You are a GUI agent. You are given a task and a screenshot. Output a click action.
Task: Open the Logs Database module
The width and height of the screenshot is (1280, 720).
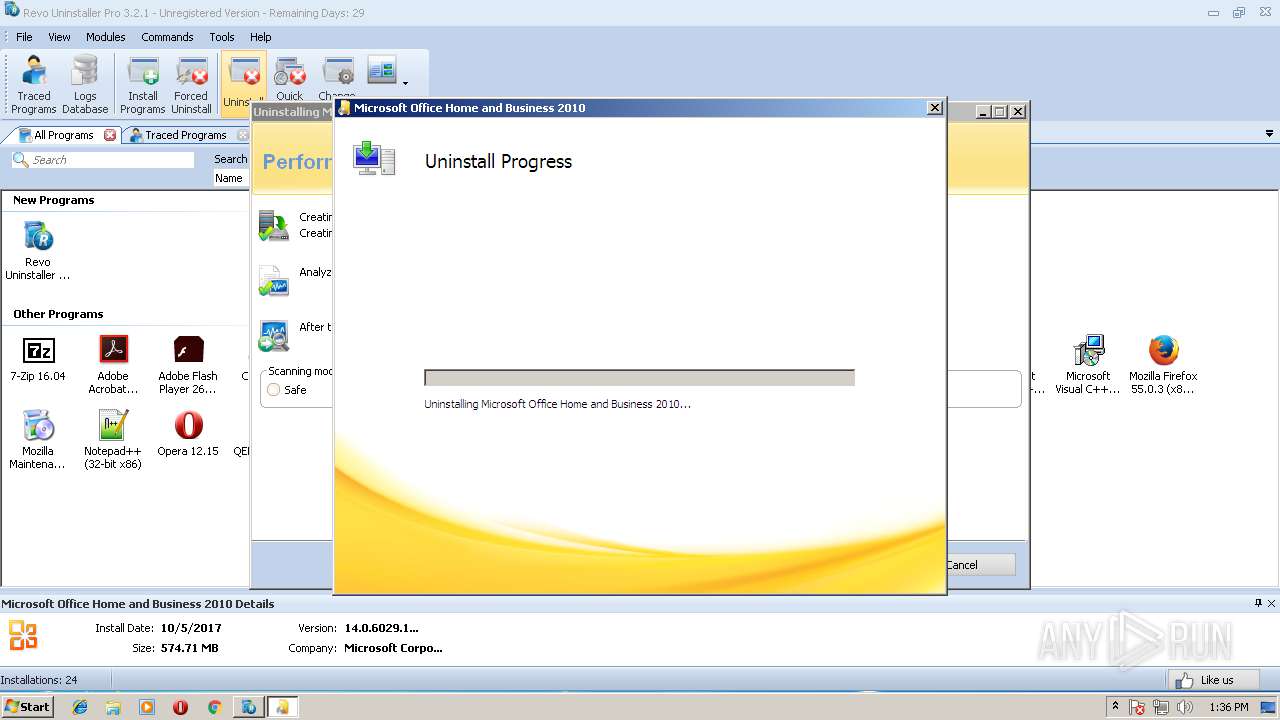tap(85, 85)
